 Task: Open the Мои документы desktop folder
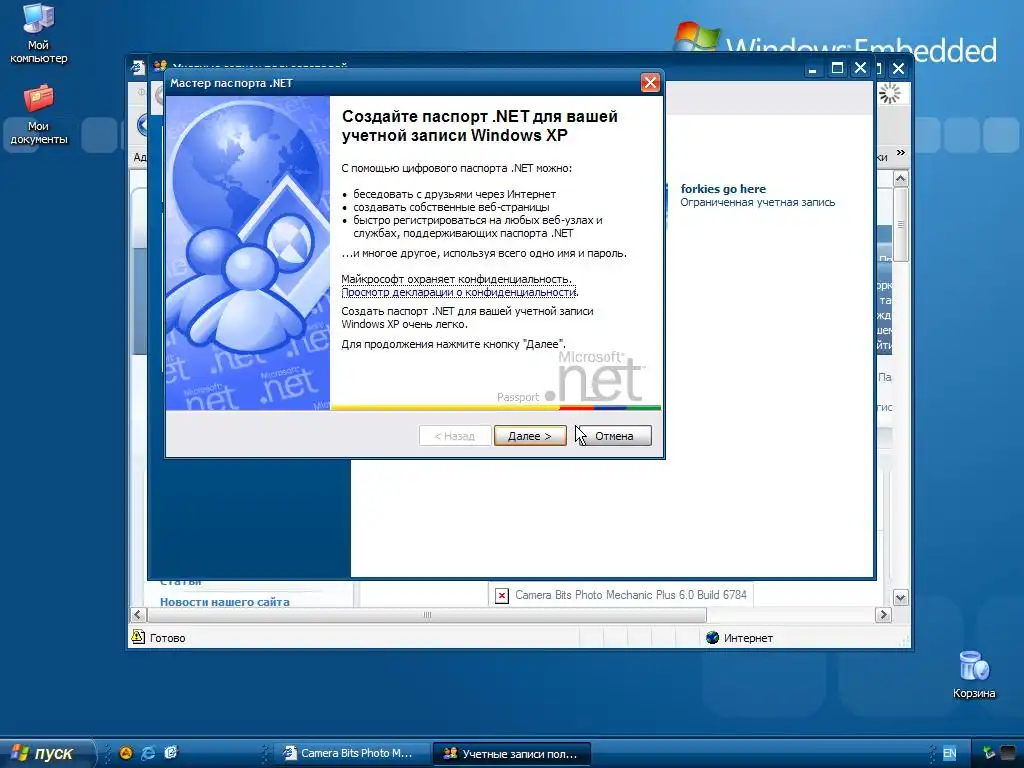click(38, 114)
